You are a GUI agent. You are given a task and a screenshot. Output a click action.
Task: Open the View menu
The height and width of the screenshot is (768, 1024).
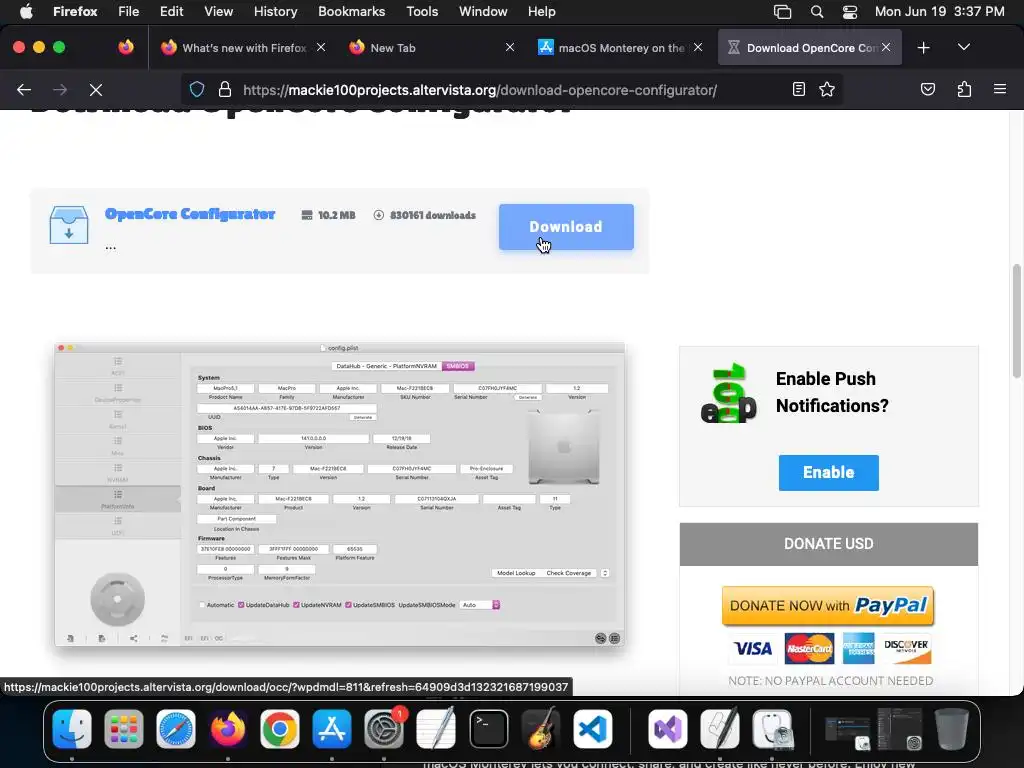click(218, 12)
